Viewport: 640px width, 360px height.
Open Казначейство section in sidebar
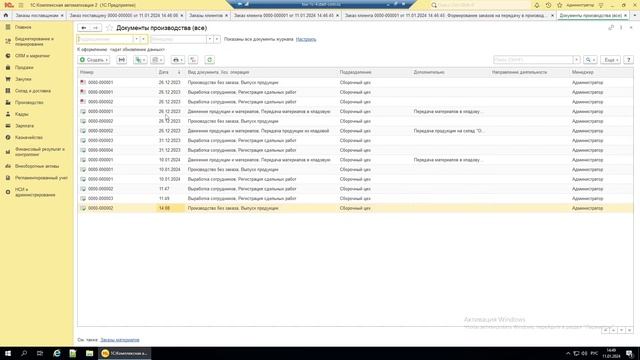(x=29, y=138)
